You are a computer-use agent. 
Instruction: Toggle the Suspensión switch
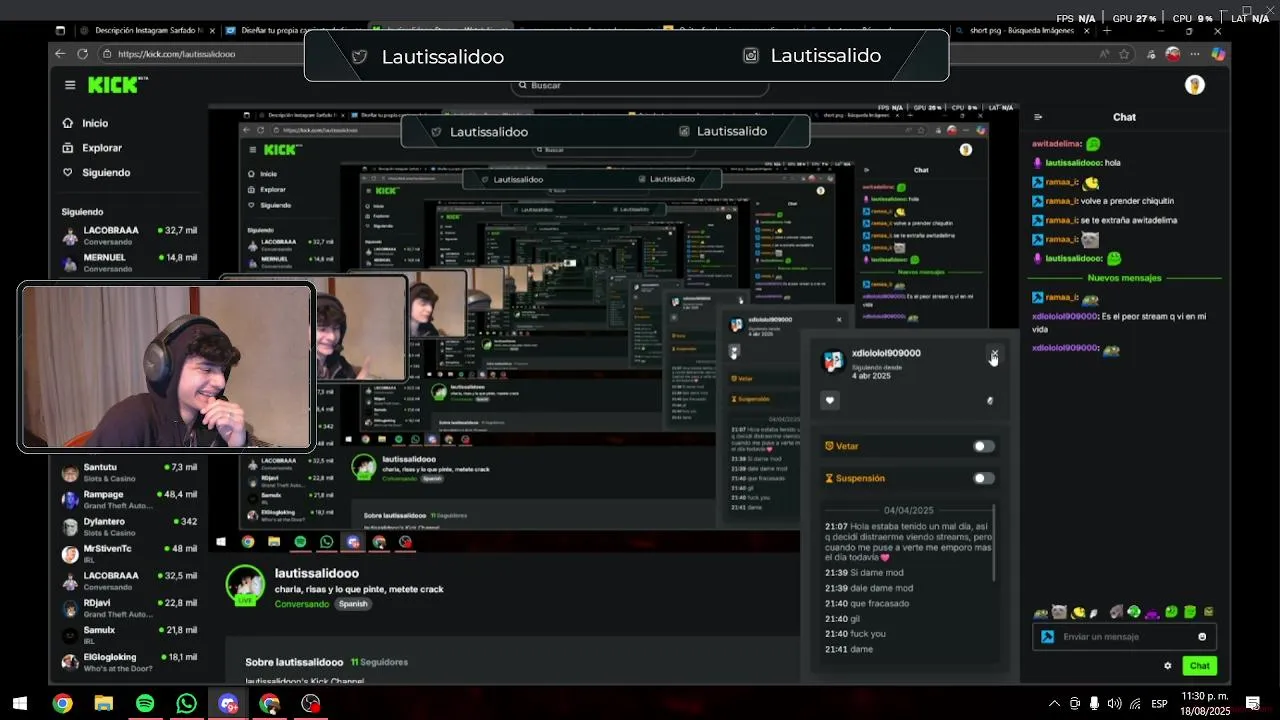[984, 478]
